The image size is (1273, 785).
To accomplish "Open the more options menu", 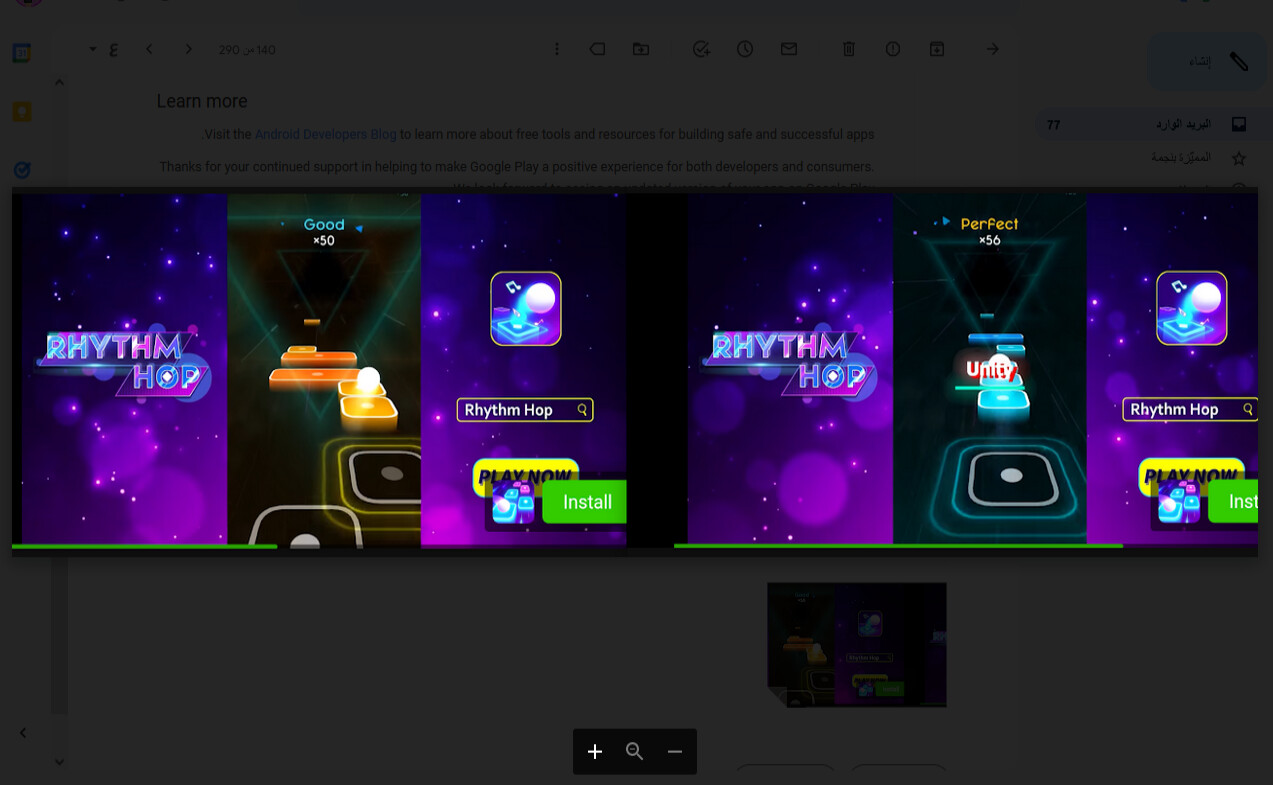I will pos(557,49).
